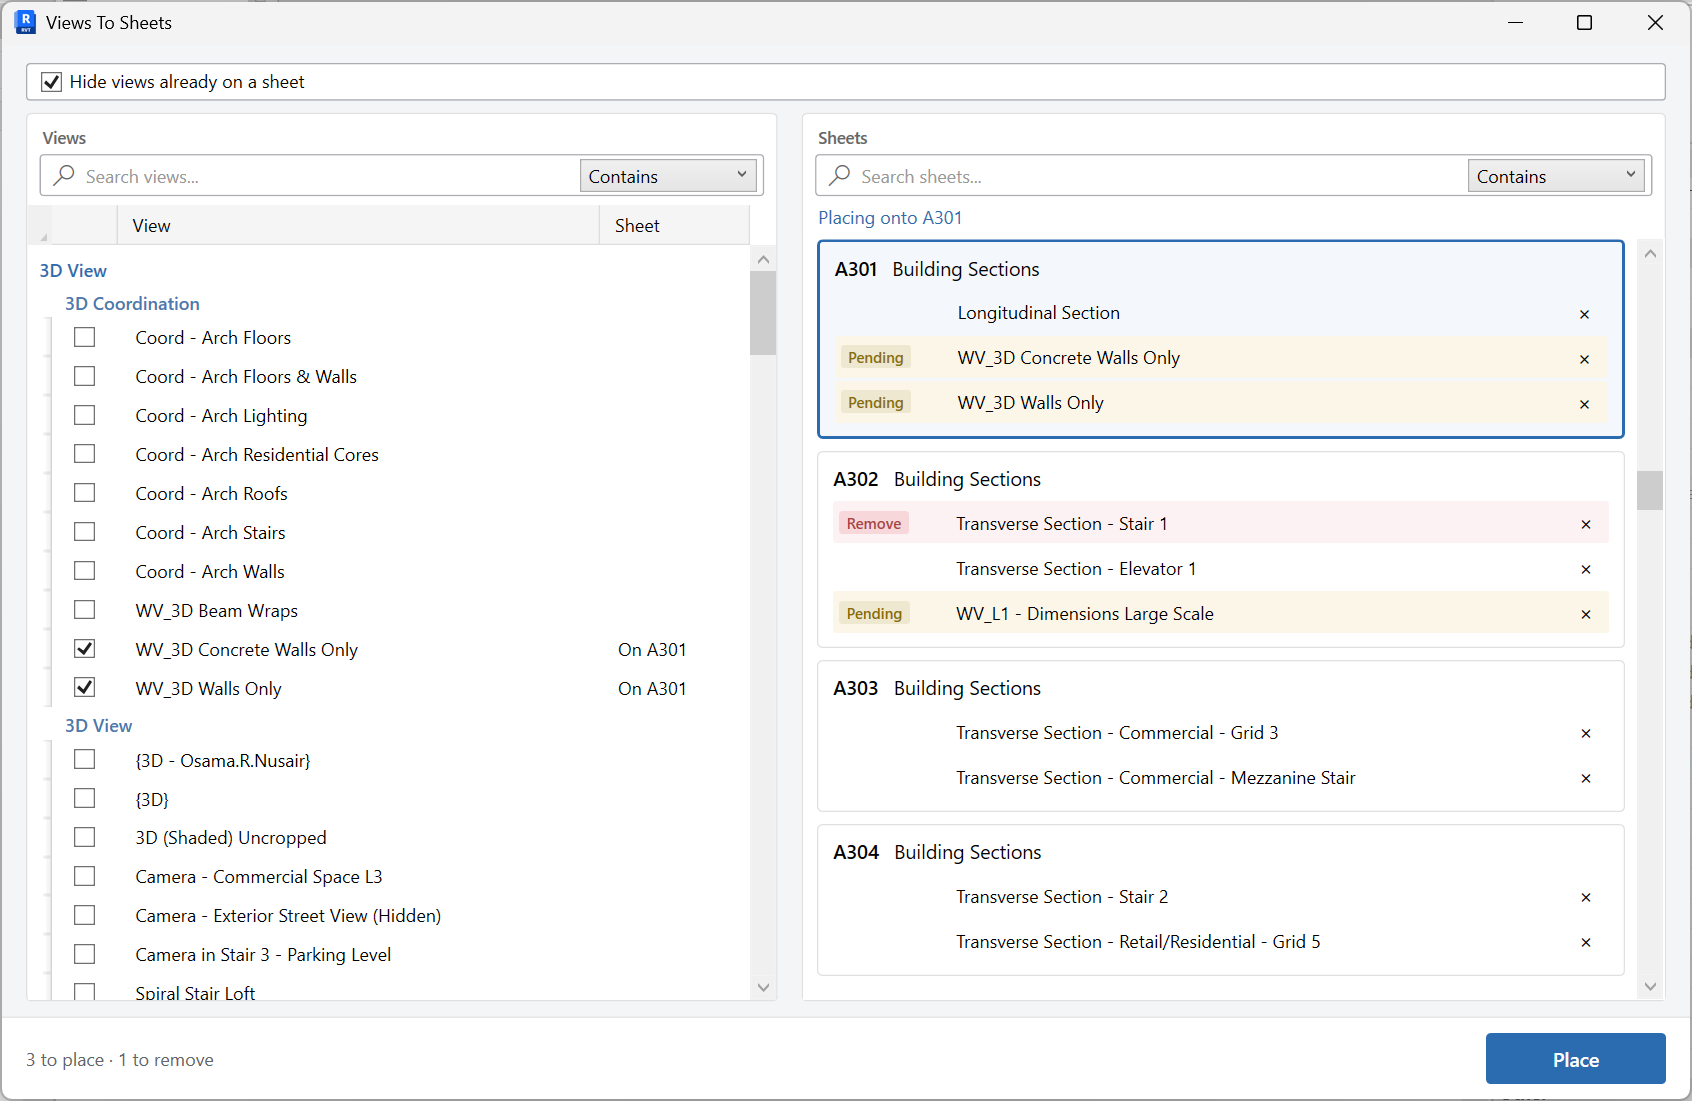The image size is (1692, 1101).
Task: Check Coord - Arch Lighting view
Action: click(85, 415)
